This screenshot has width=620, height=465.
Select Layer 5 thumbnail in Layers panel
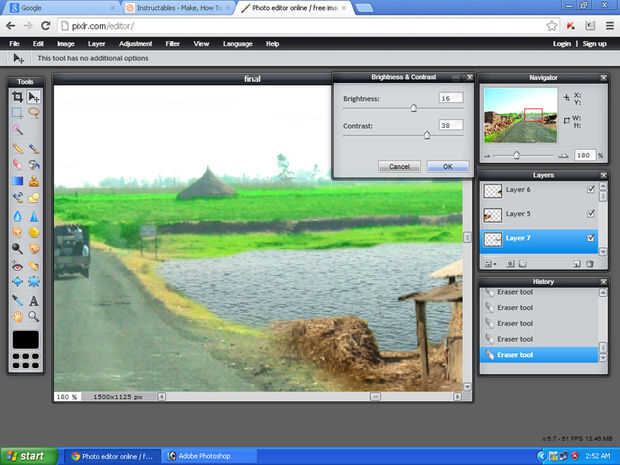click(x=493, y=215)
